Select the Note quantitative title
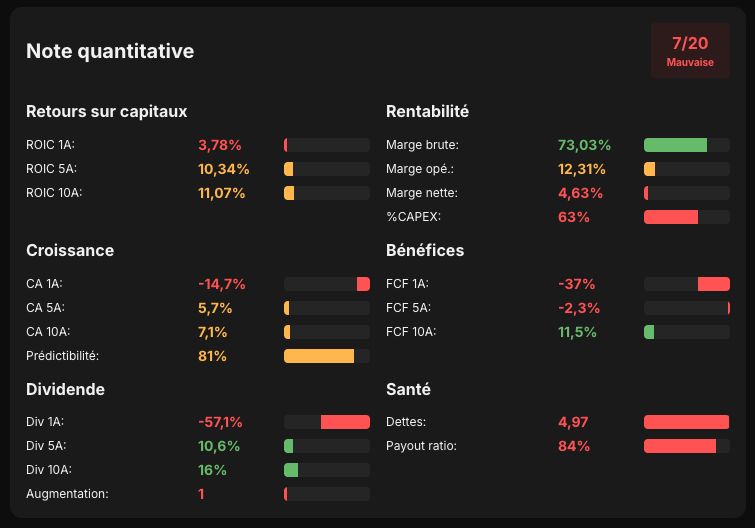The image size is (755, 528). tap(110, 51)
